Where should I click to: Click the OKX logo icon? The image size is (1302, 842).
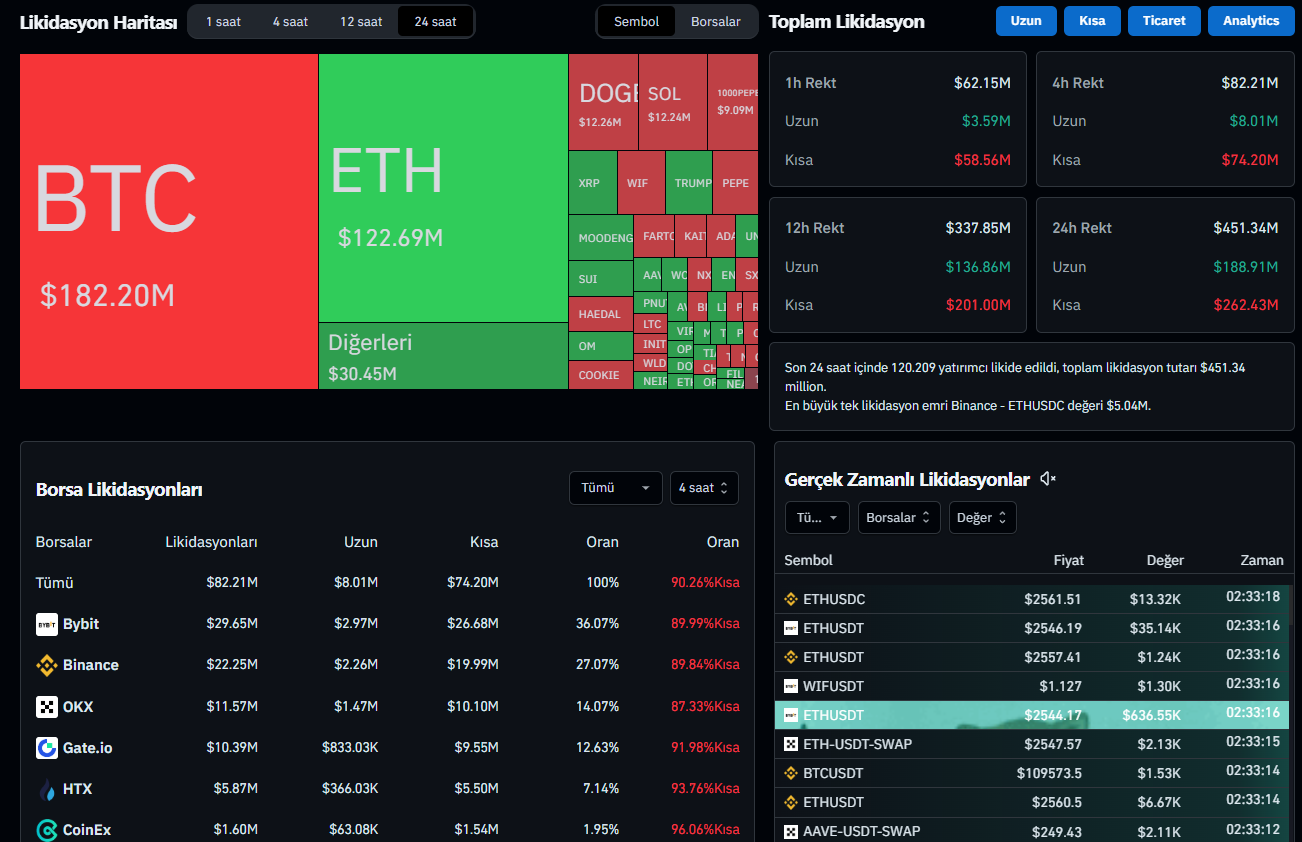click(x=46, y=707)
